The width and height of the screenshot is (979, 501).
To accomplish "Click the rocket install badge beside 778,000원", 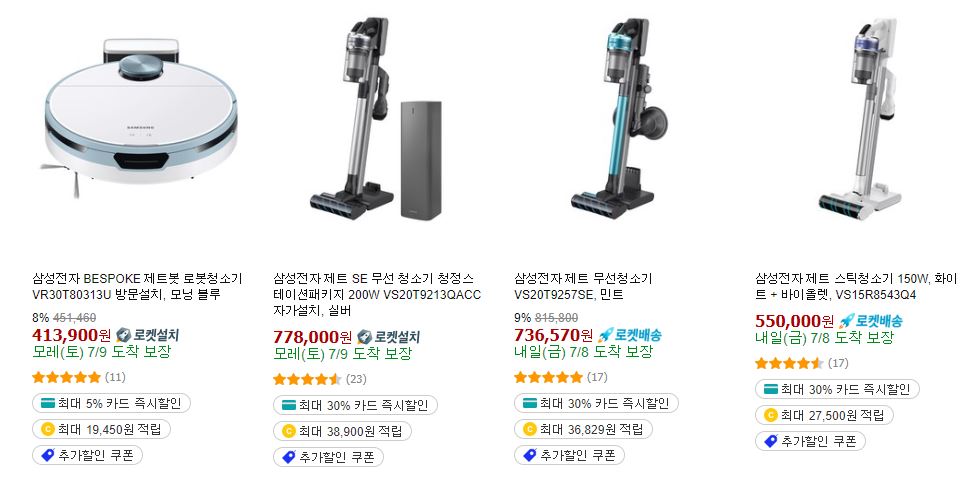I will pos(388,337).
